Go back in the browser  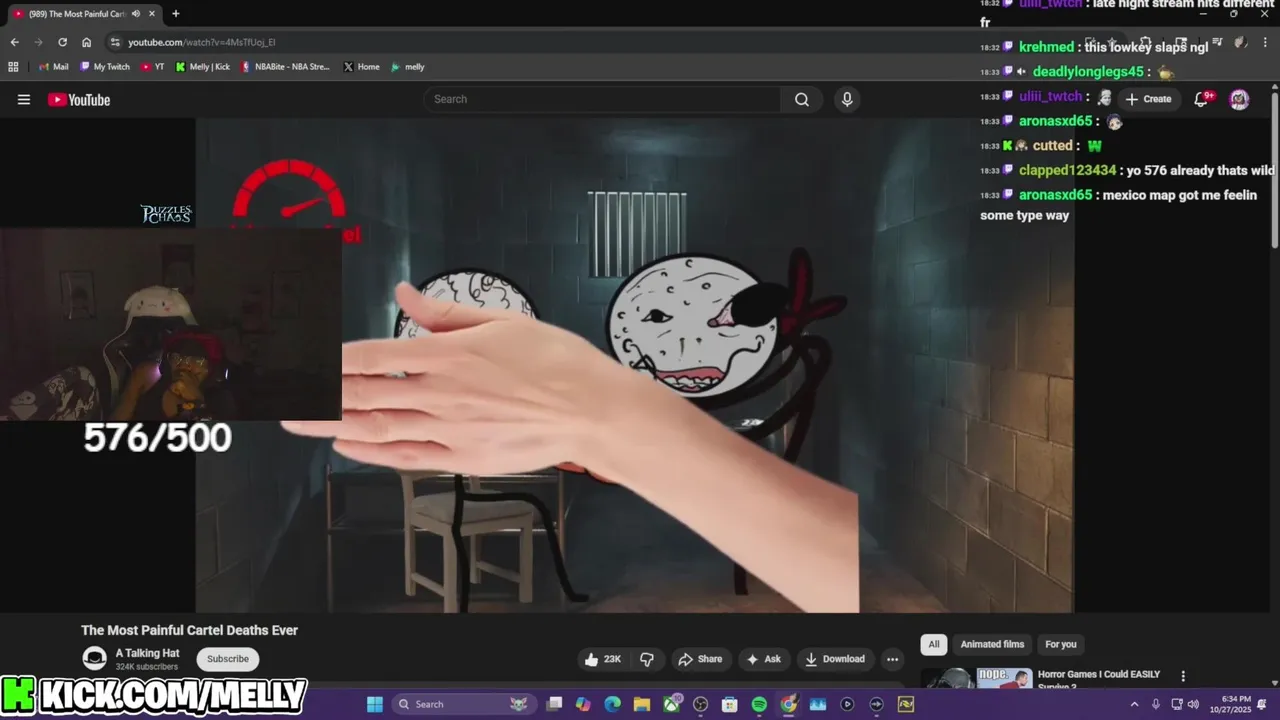click(14, 42)
